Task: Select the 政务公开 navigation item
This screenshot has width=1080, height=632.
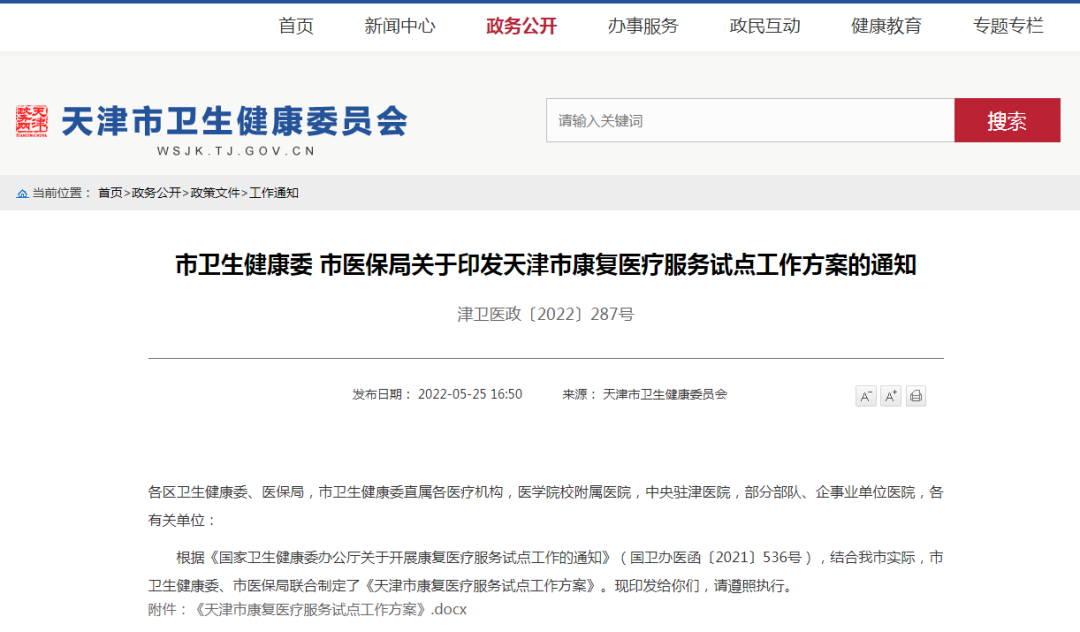Action: tap(521, 26)
